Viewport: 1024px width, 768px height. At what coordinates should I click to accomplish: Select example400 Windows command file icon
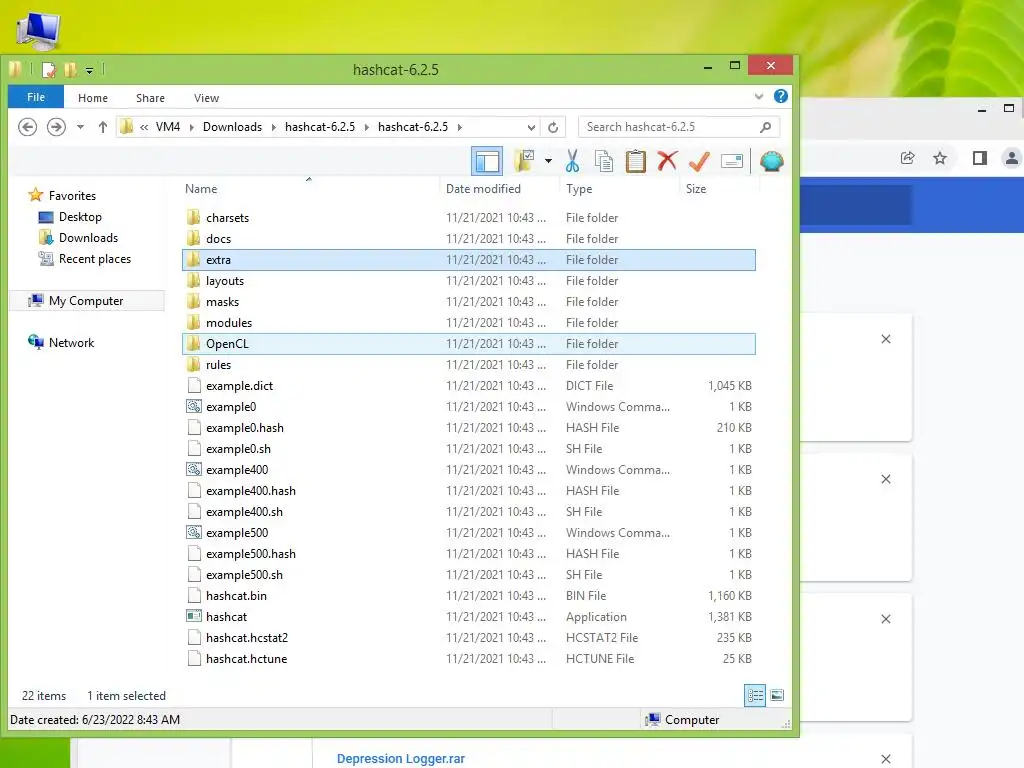[194, 470]
